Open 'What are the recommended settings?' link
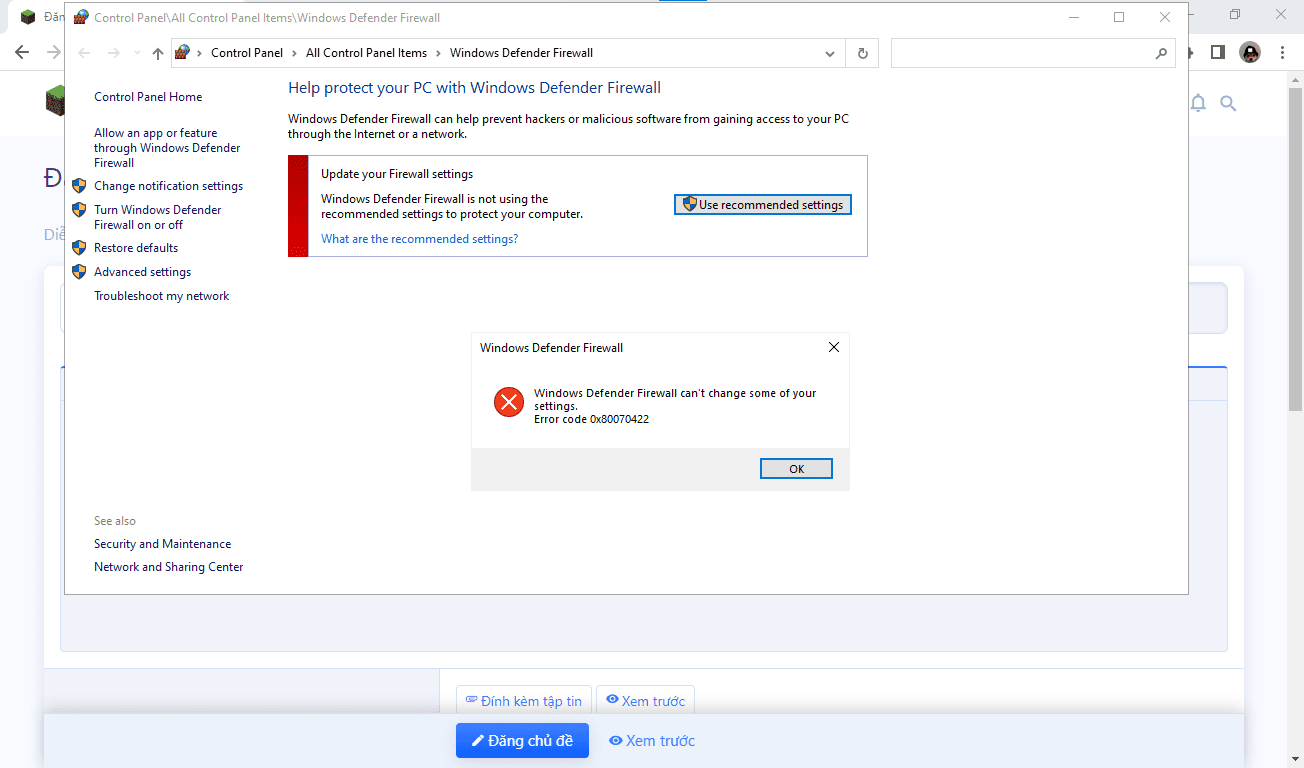This screenshot has height=768, width=1304. (x=419, y=239)
